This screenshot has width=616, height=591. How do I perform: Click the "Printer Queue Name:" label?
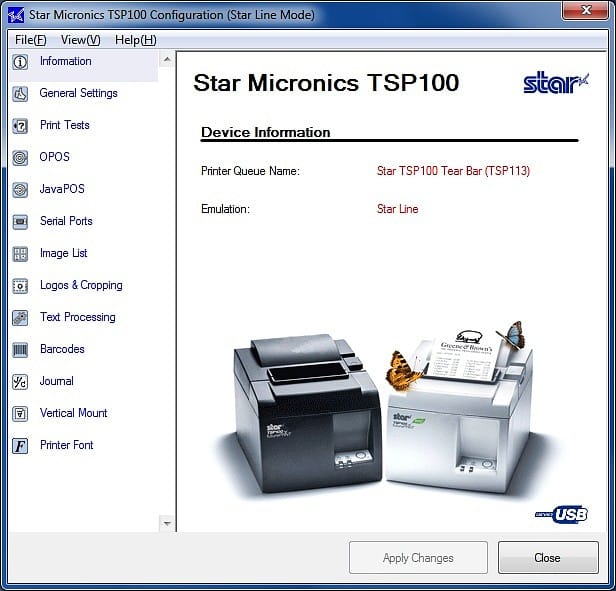250,171
